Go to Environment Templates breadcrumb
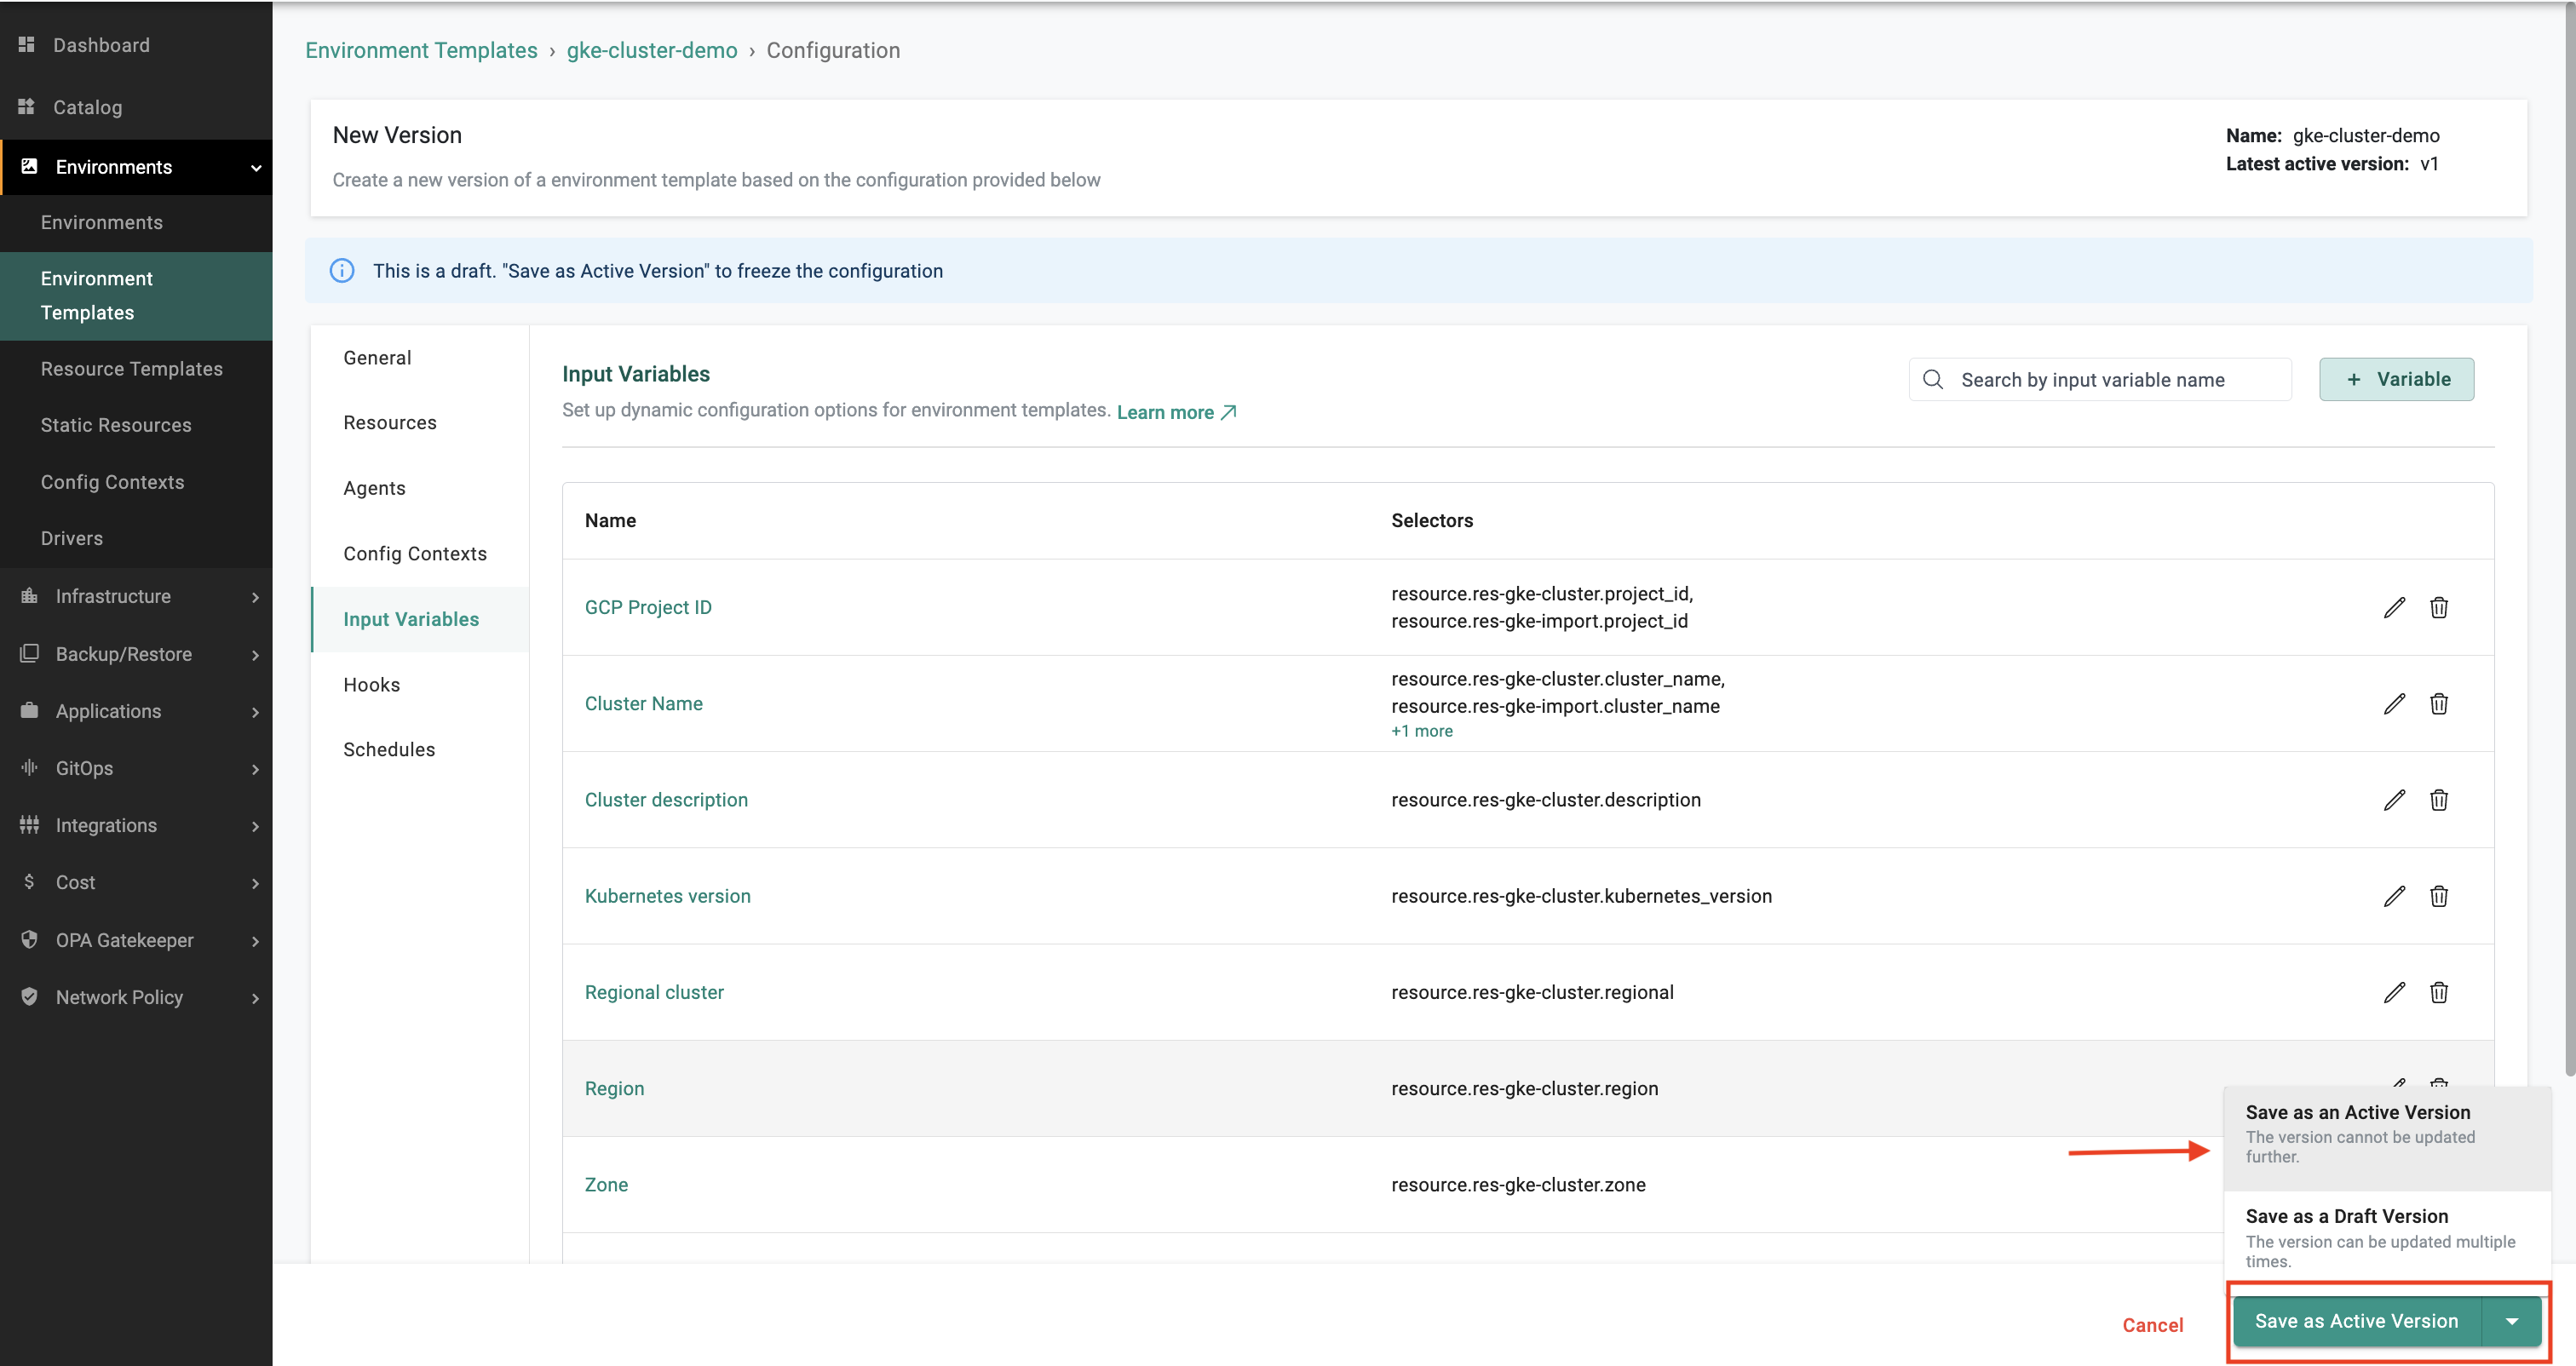Viewport: 2576px width, 1366px height. pyautogui.click(x=421, y=50)
